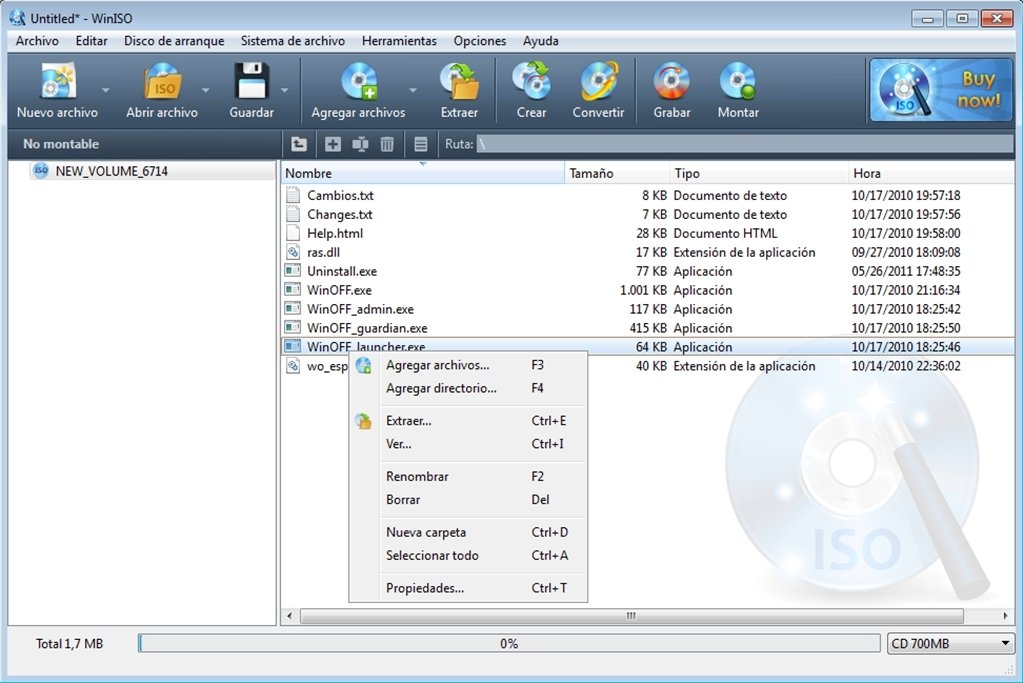Screen dimensions: 1023x683
Task: Select NEW_VOLUME_6714 in the tree
Action: coord(112,171)
